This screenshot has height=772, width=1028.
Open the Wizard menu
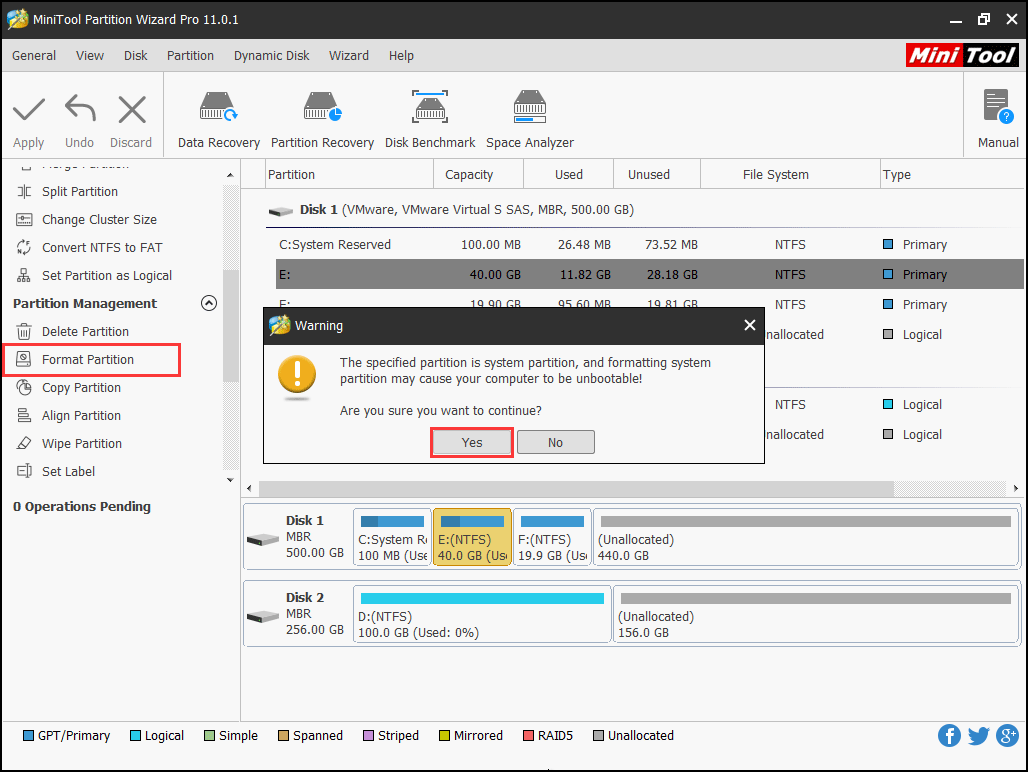pos(348,56)
